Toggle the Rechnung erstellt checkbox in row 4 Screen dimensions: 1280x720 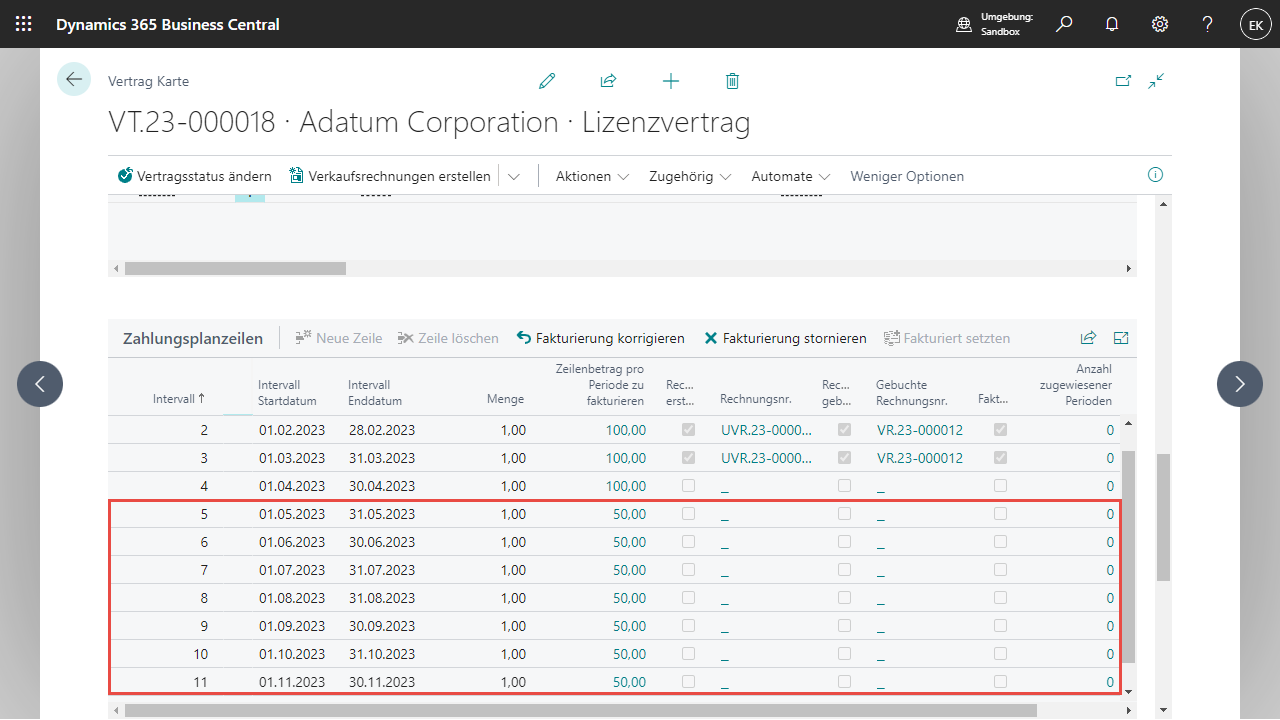(688, 485)
